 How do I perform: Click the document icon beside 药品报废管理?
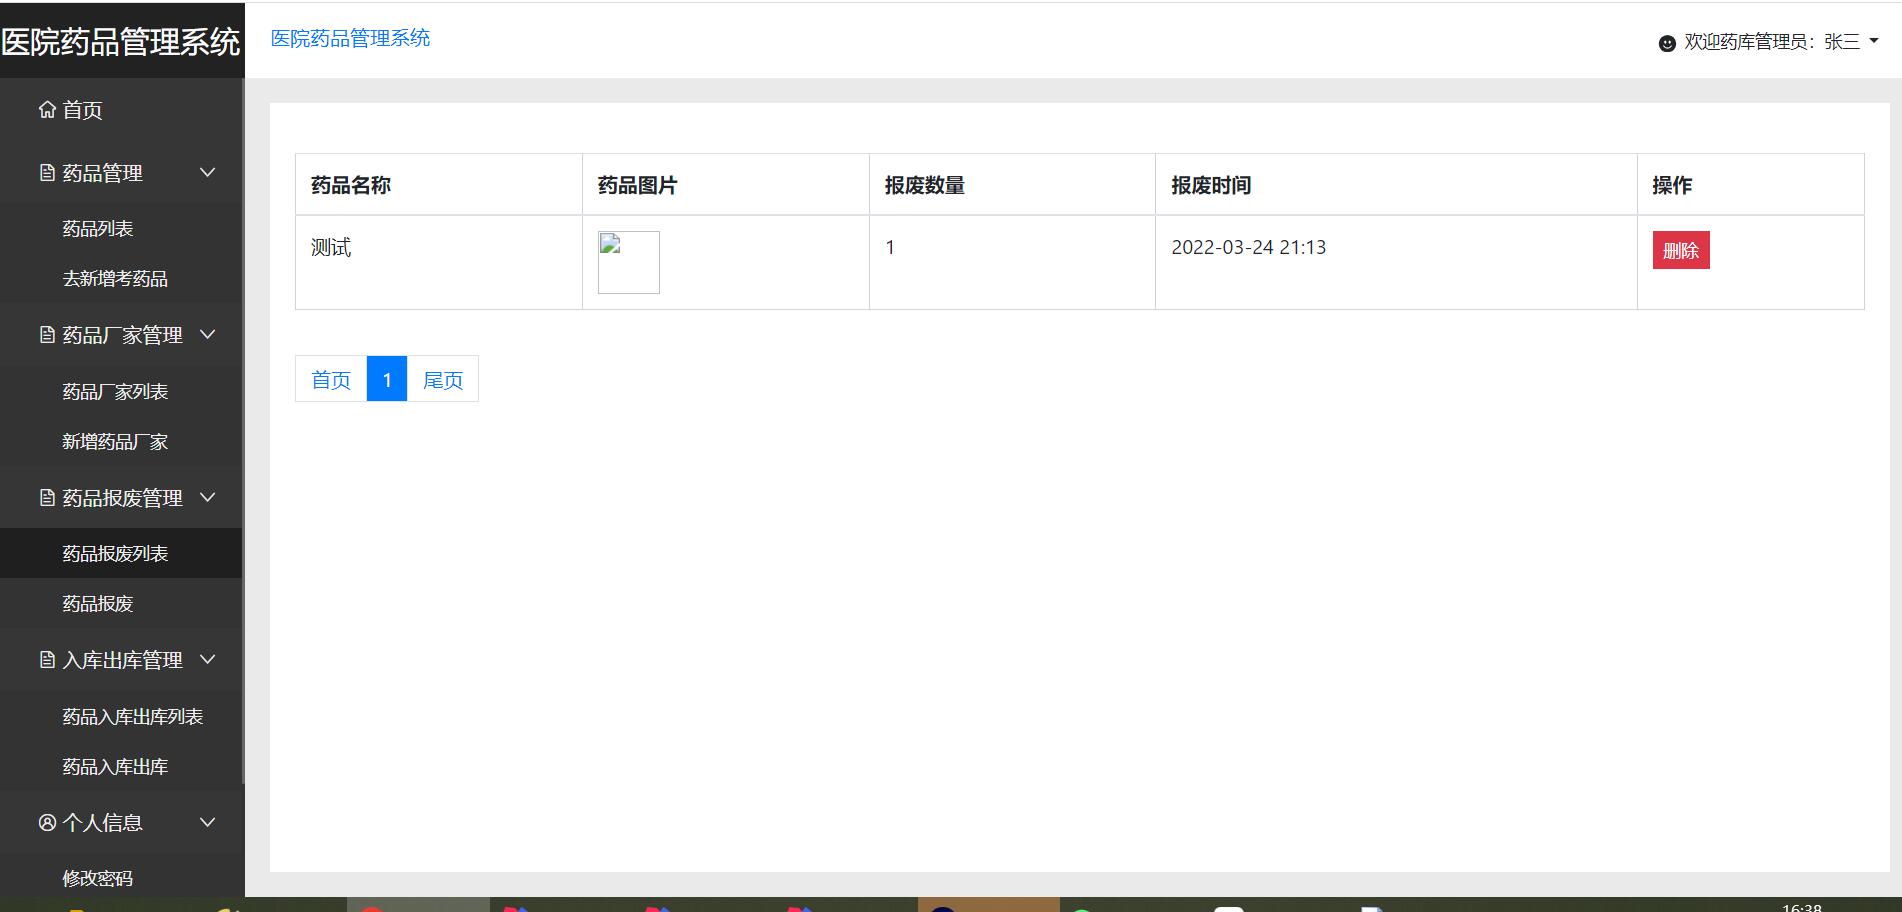pyautogui.click(x=47, y=498)
